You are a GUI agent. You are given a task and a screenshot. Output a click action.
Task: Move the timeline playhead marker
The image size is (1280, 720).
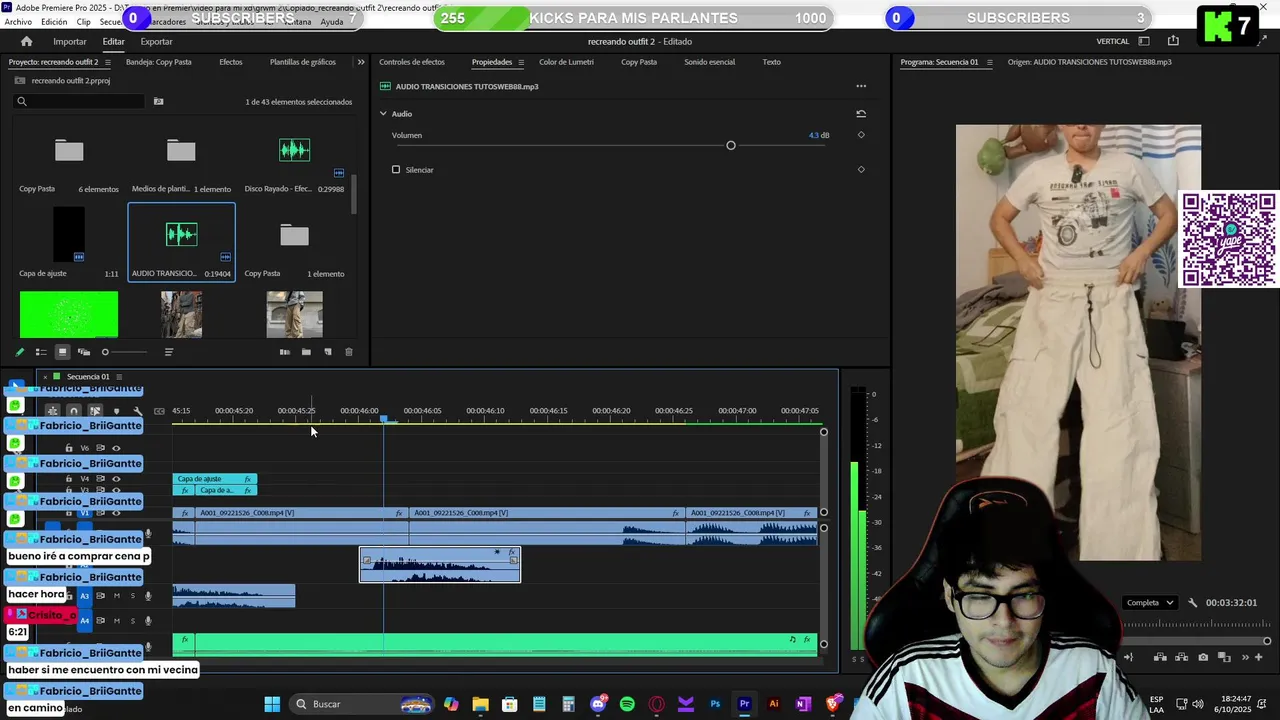click(x=384, y=418)
